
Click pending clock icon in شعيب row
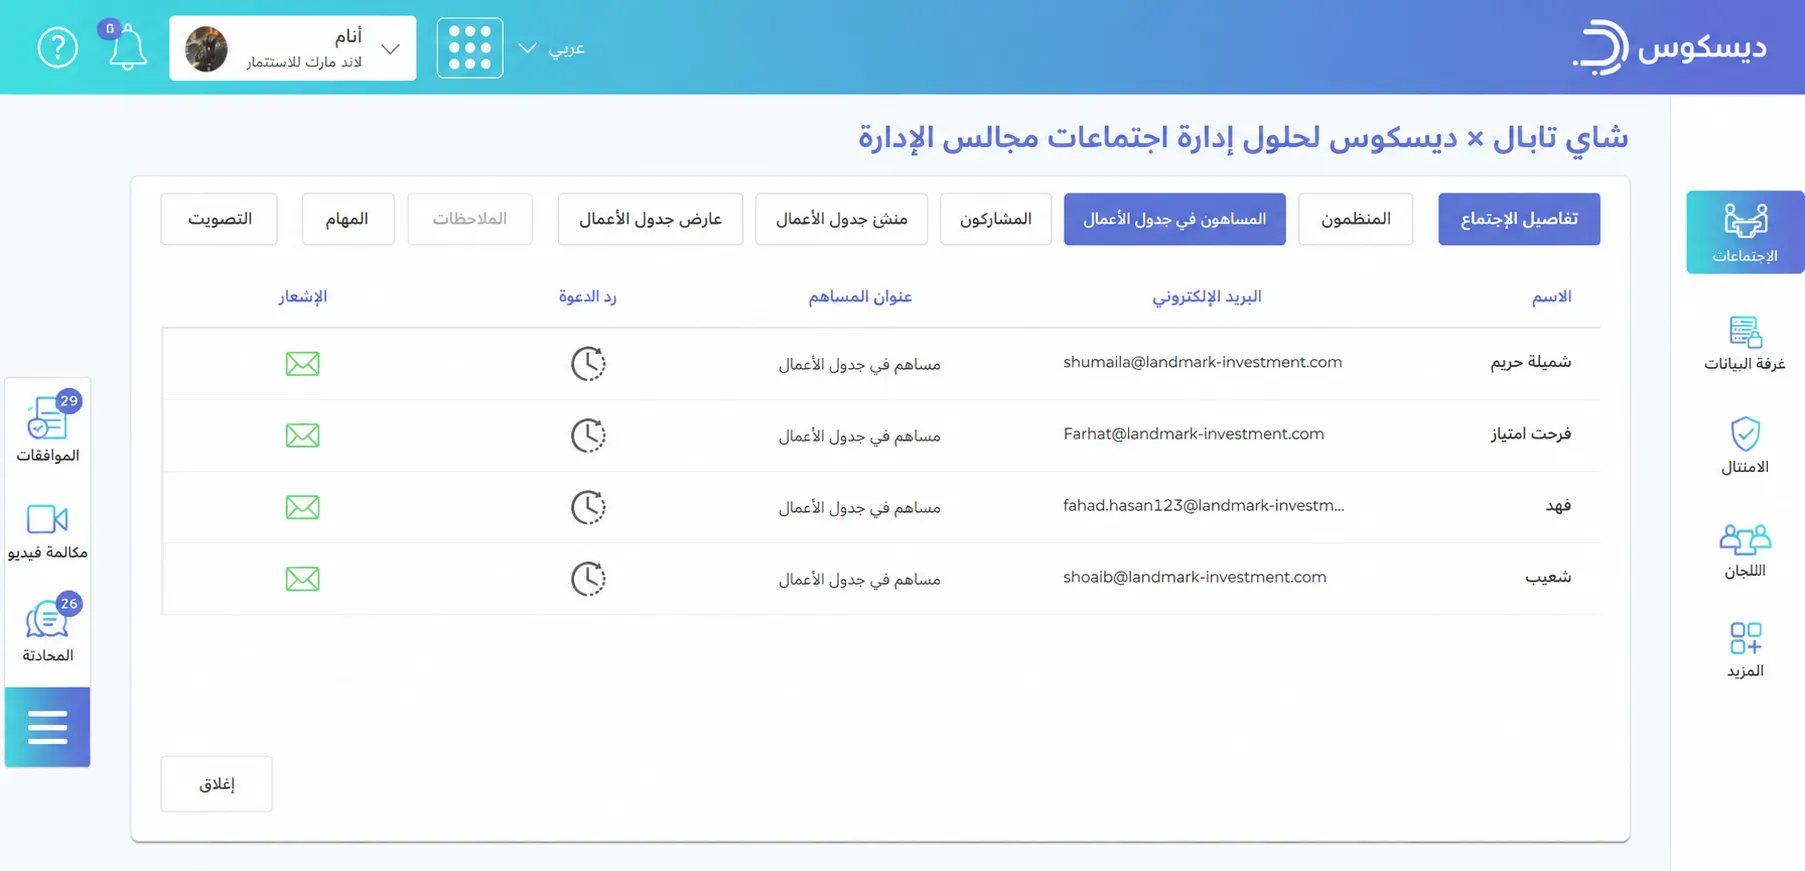pos(588,579)
